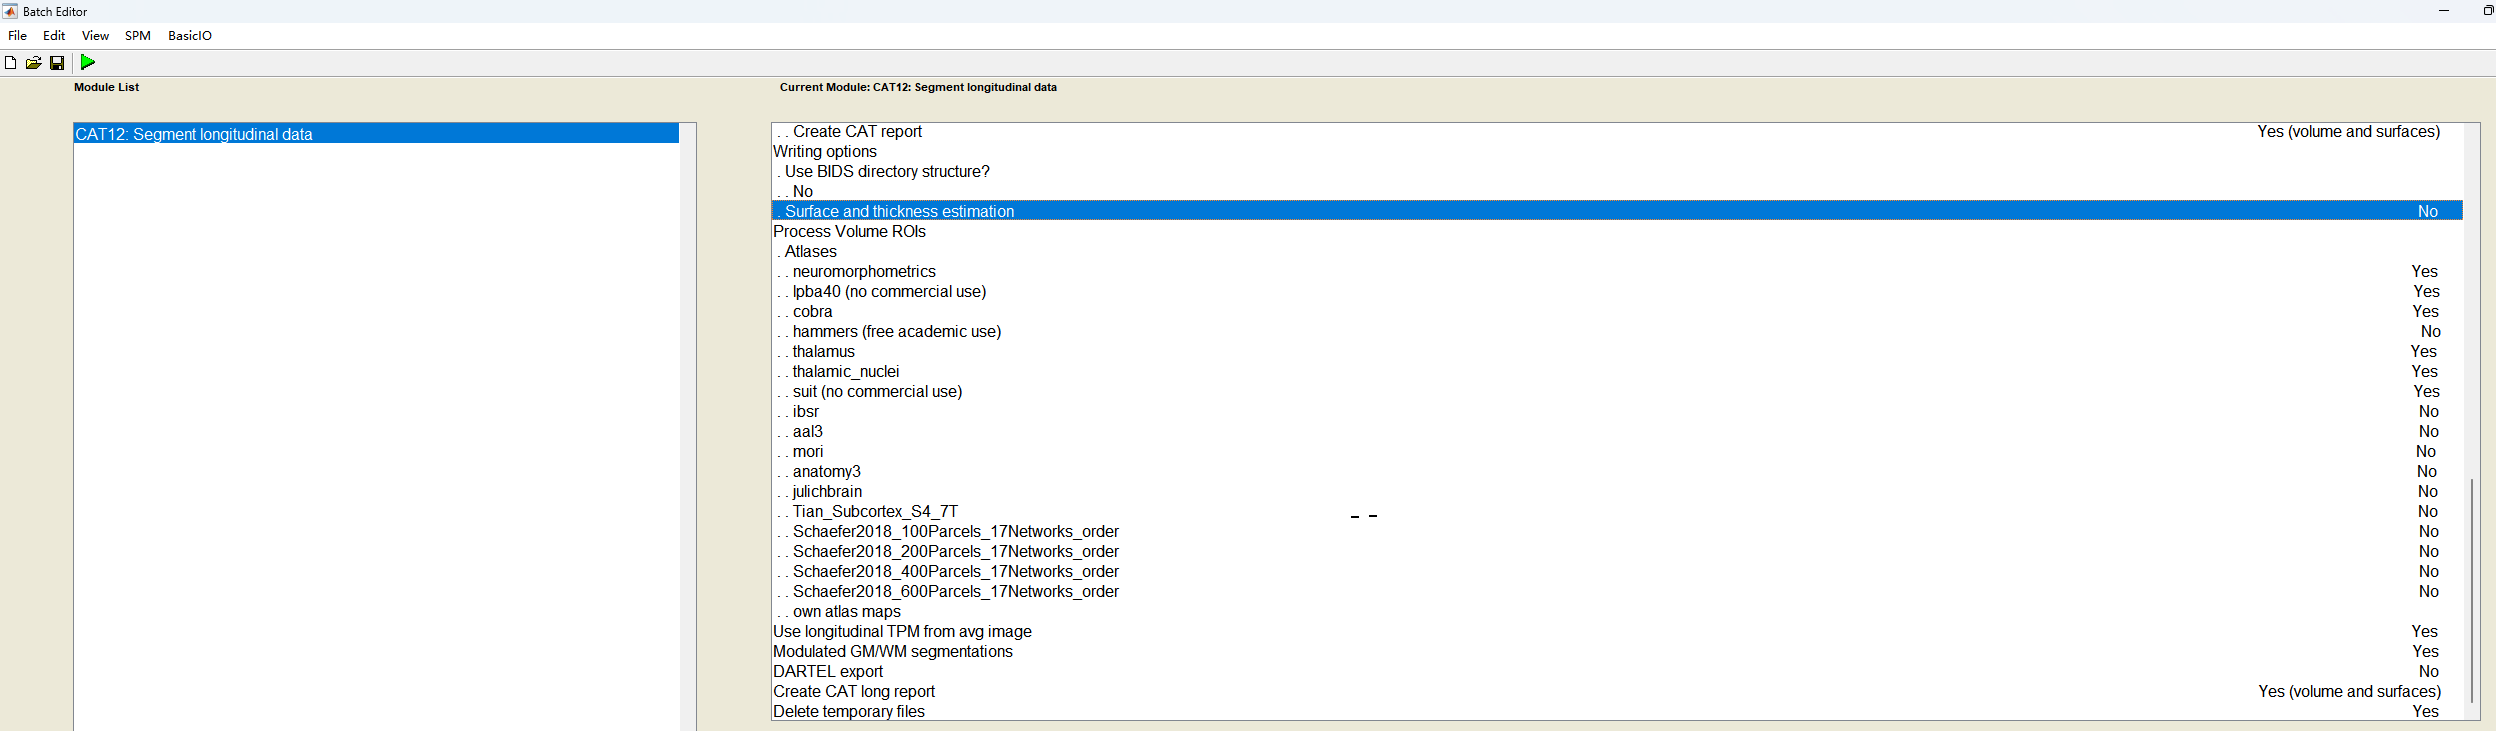Run the batch with the green arrow
Image resolution: width=2496 pixels, height=731 pixels.
[x=88, y=62]
